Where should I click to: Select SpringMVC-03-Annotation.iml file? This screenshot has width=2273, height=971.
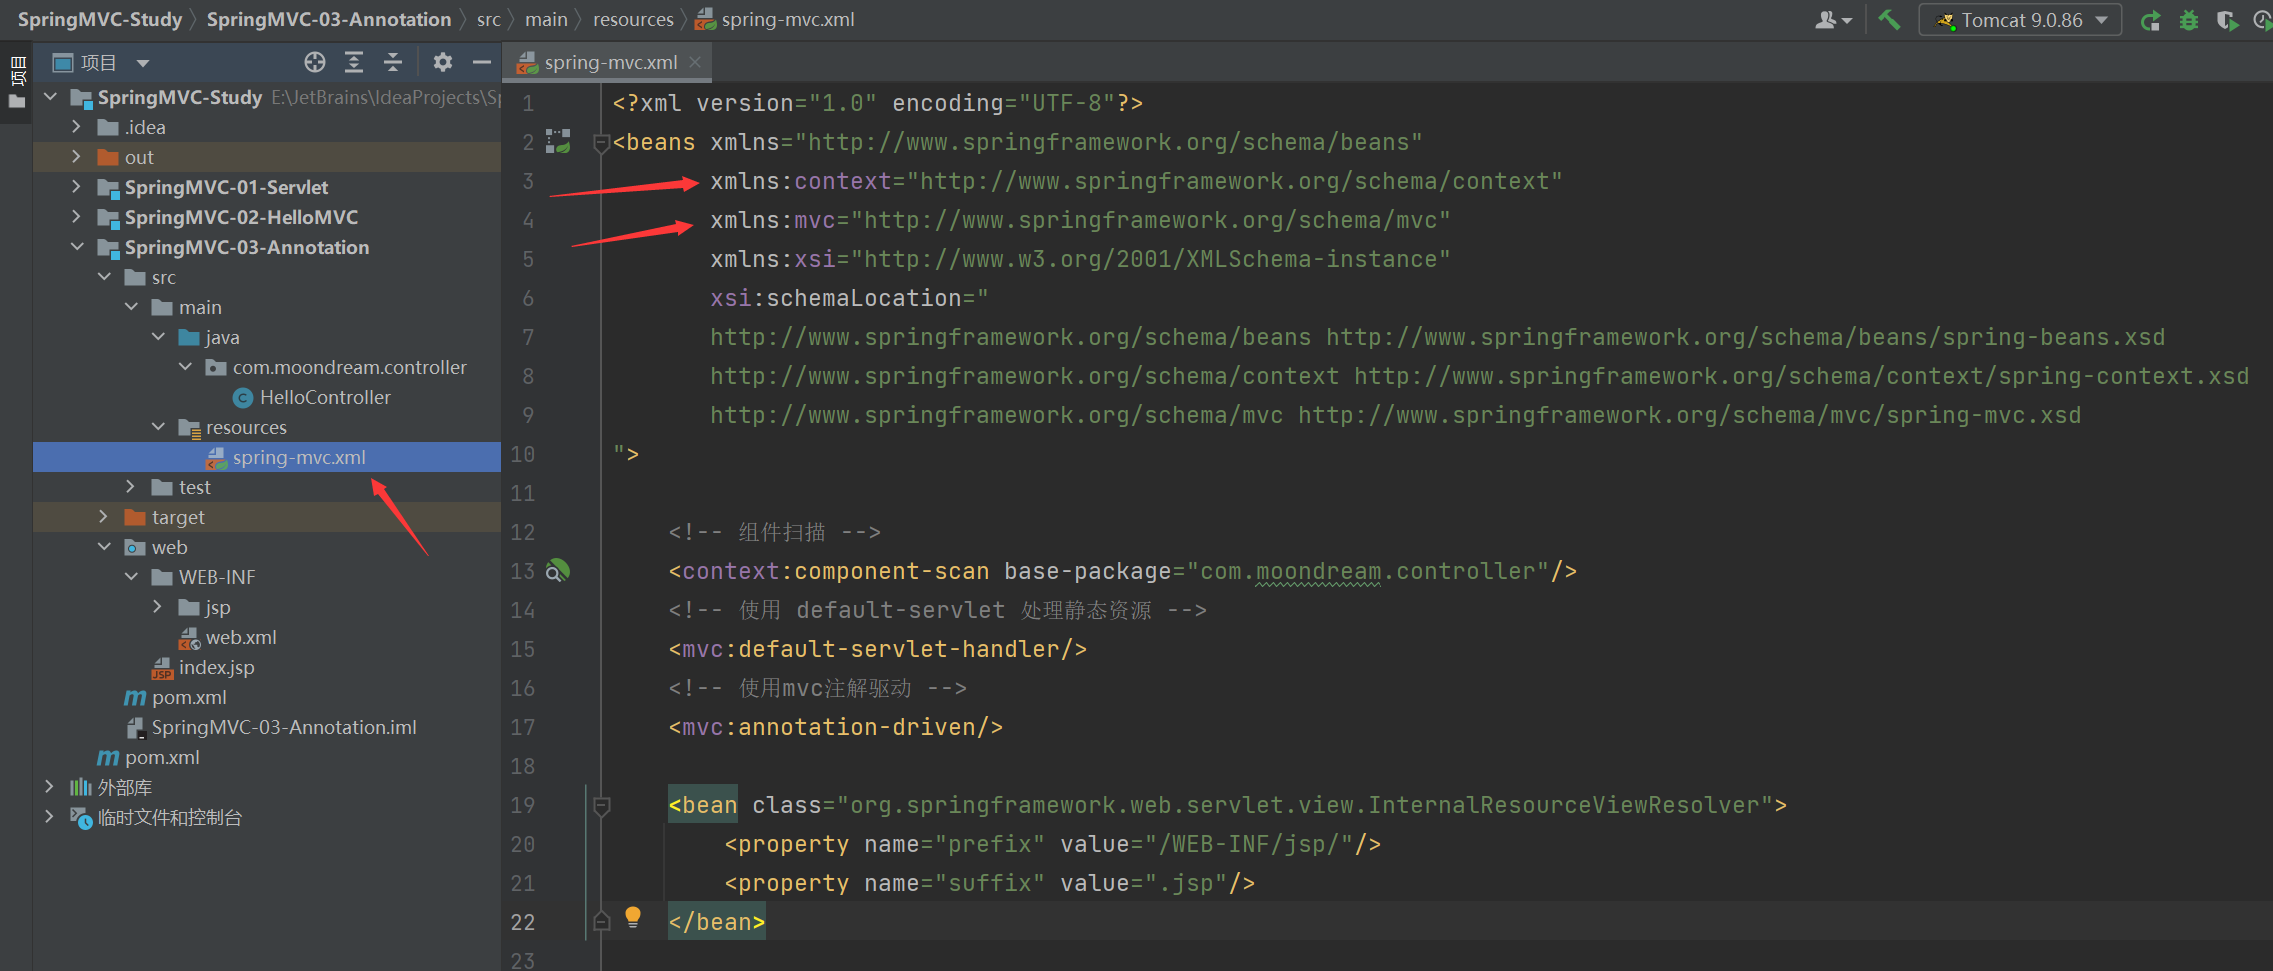tap(284, 727)
